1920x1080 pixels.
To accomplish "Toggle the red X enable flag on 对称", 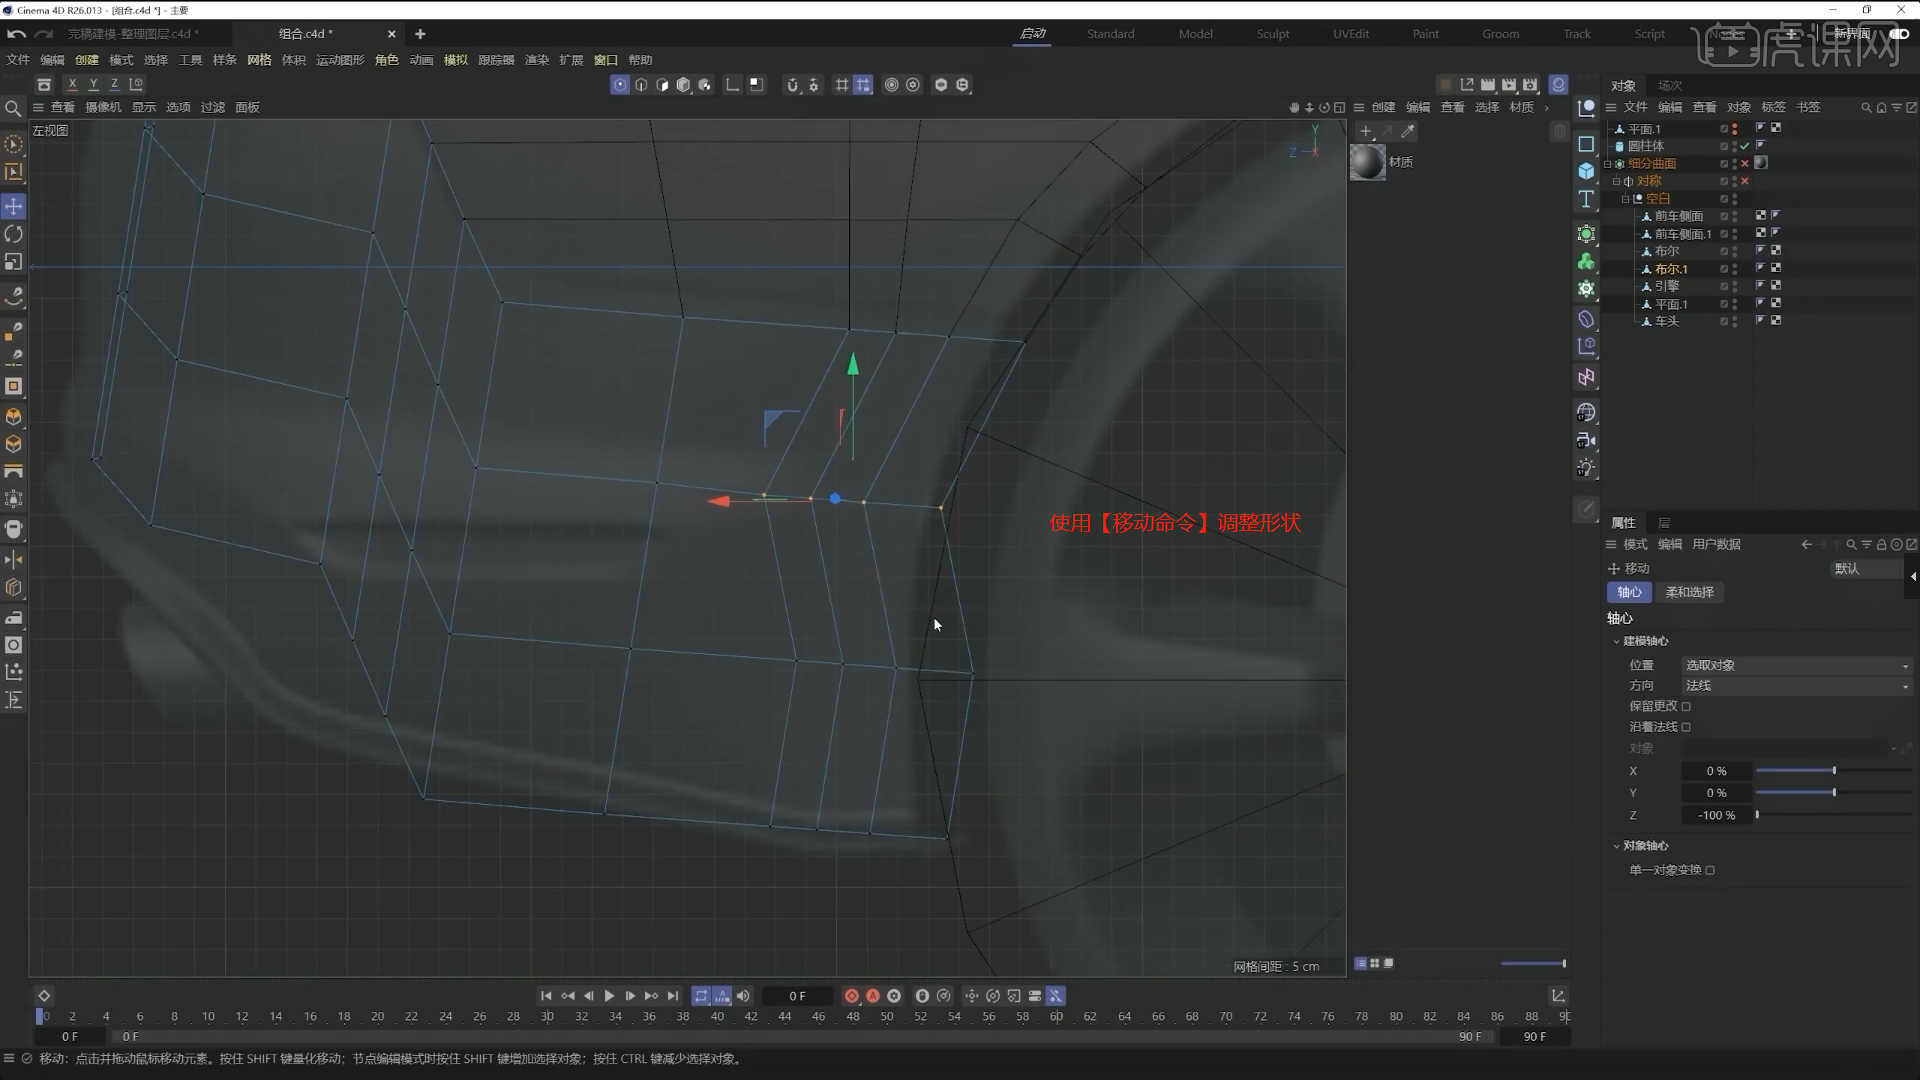I will point(1745,181).
